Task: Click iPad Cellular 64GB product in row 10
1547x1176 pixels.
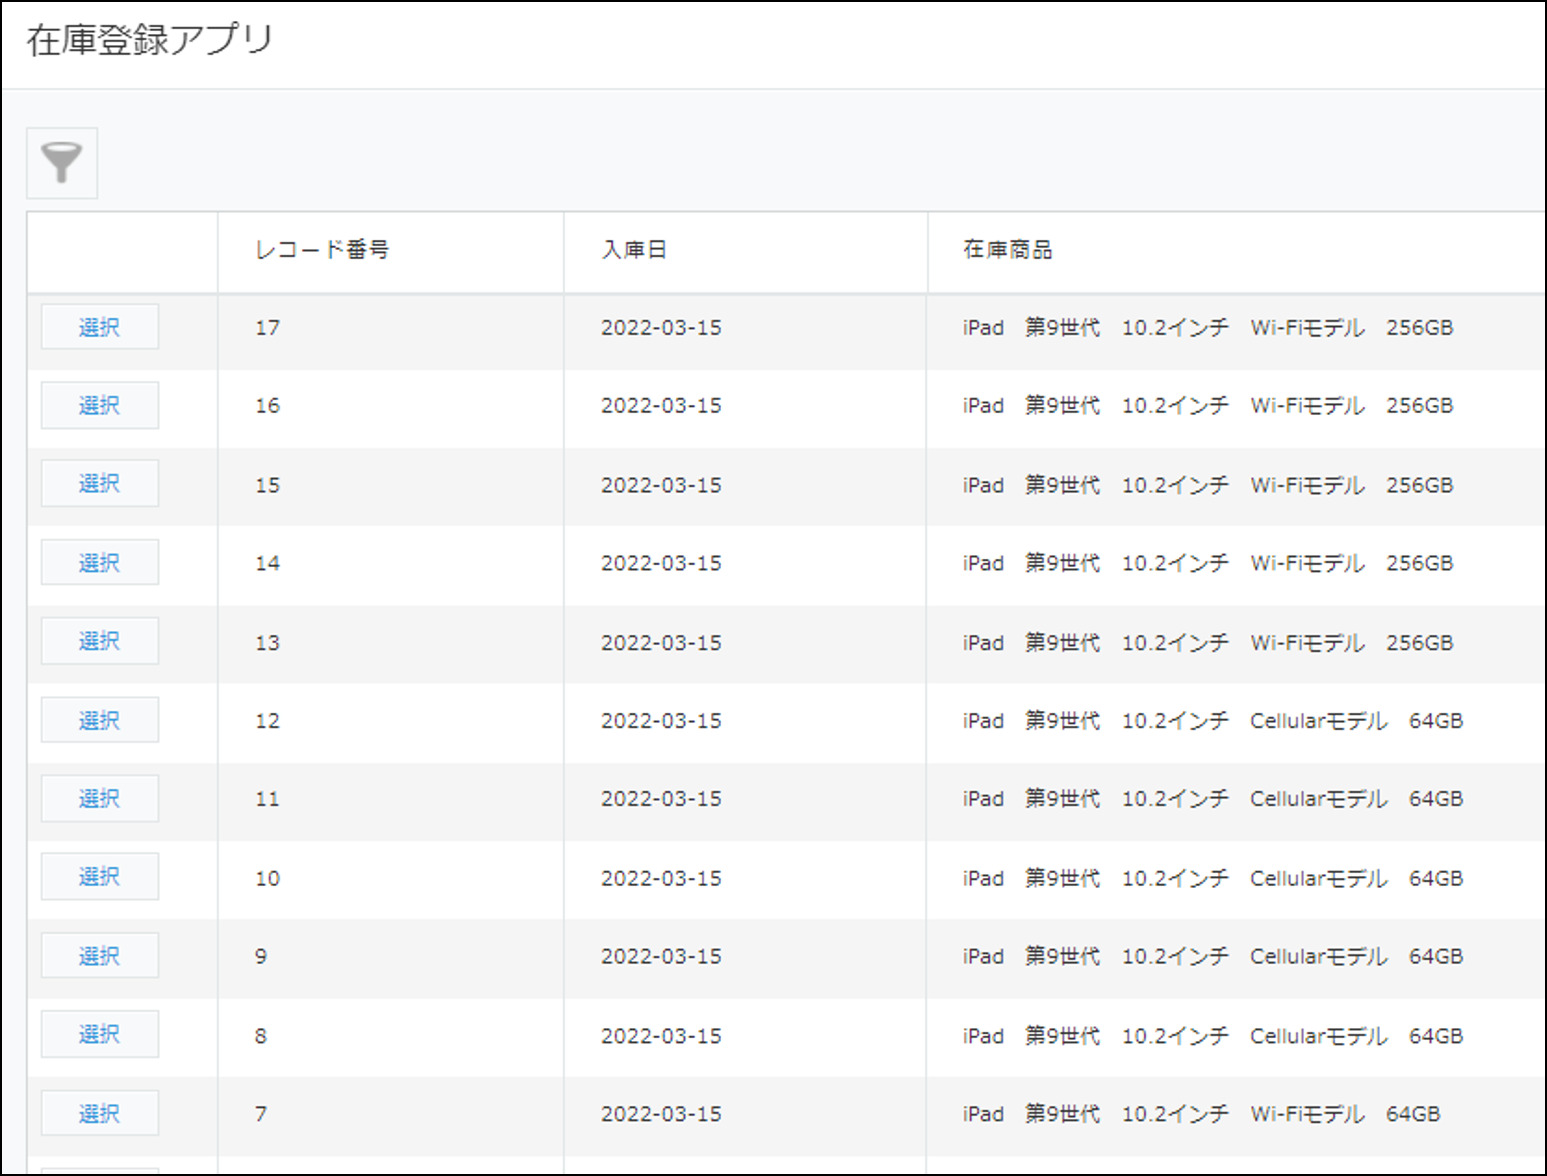Action: (1213, 878)
